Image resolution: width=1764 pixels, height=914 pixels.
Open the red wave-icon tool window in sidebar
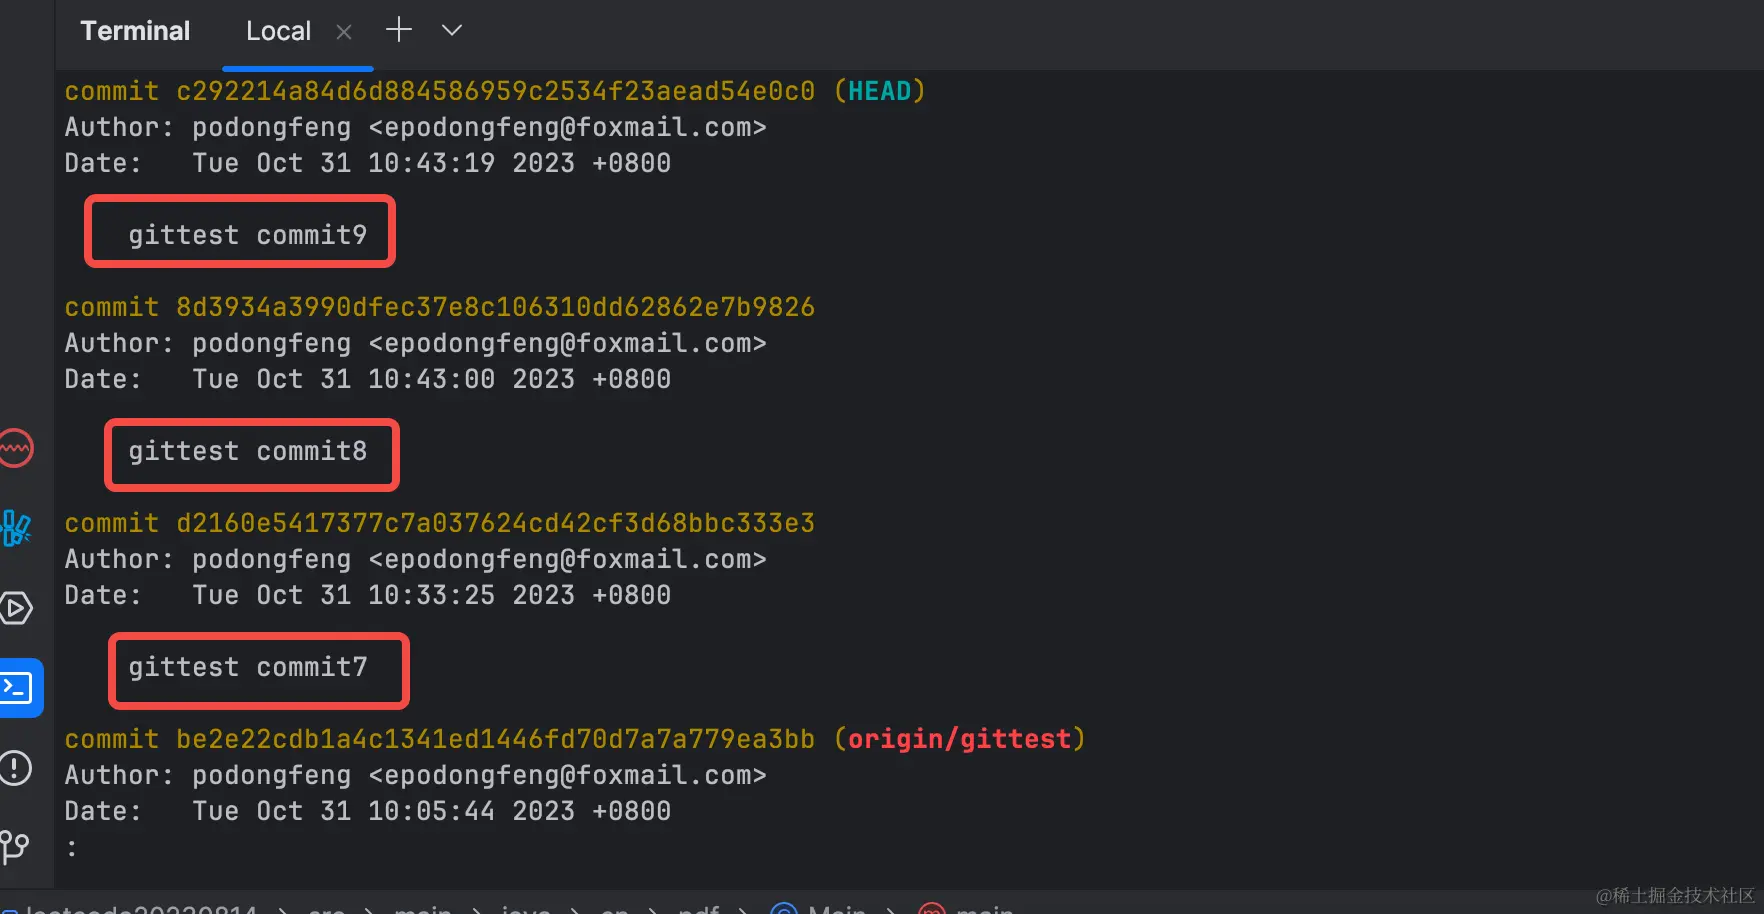pos(16,448)
